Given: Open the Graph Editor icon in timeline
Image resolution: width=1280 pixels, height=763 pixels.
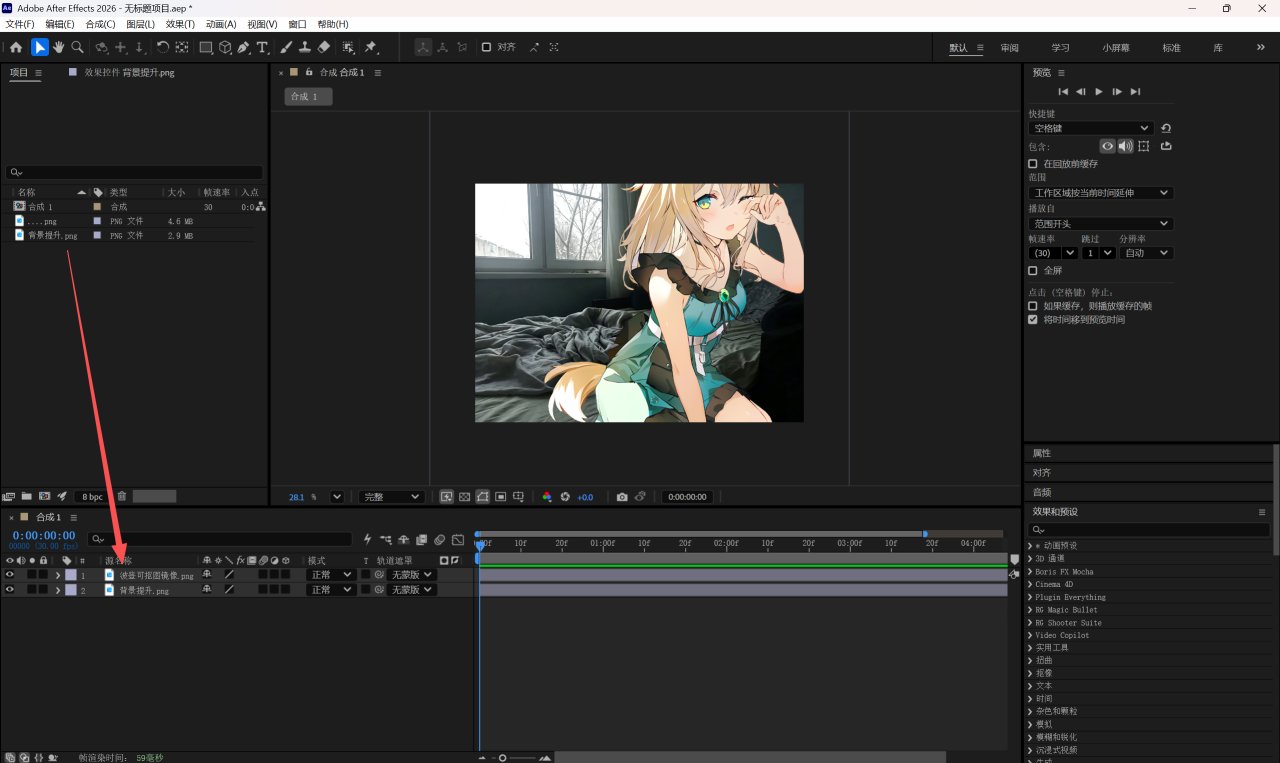Looking at the screenshot, I should click(x=458, y=540).
